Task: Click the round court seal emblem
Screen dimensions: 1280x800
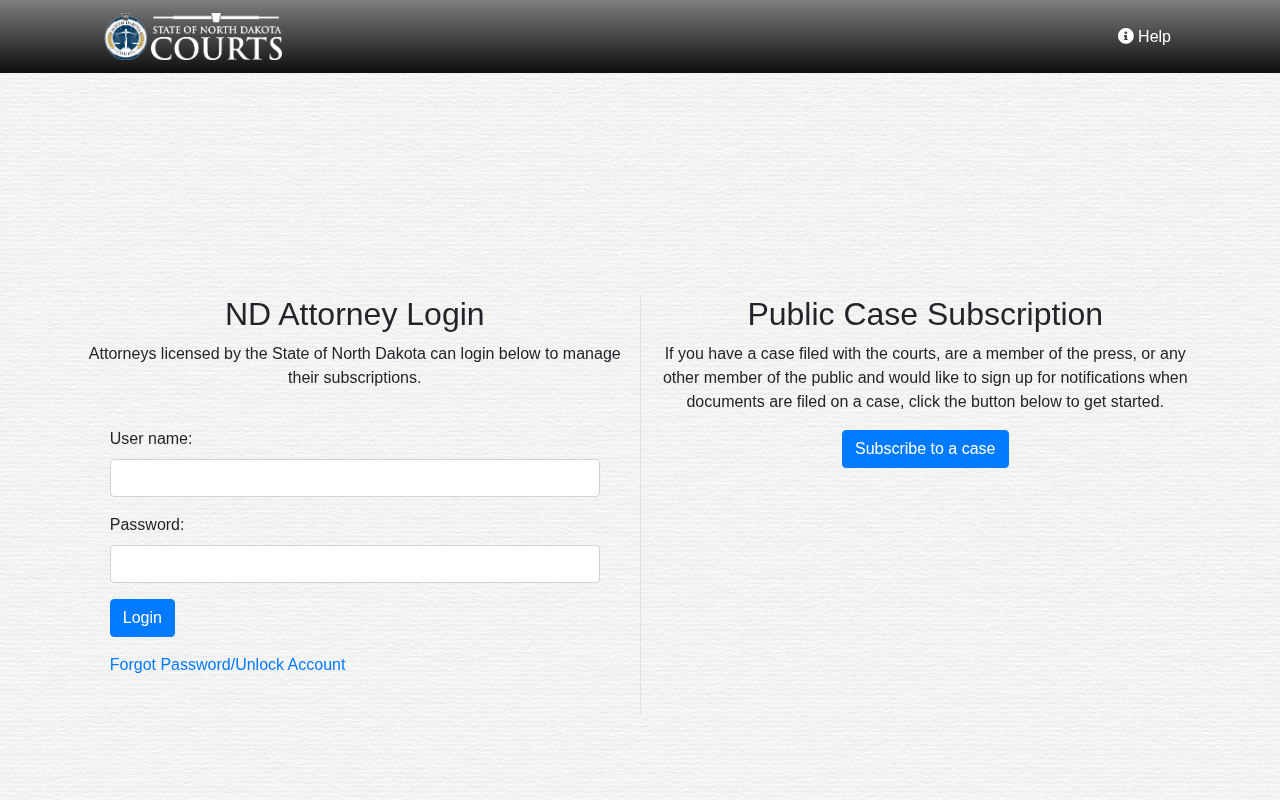Action: [x=126, y=38]
